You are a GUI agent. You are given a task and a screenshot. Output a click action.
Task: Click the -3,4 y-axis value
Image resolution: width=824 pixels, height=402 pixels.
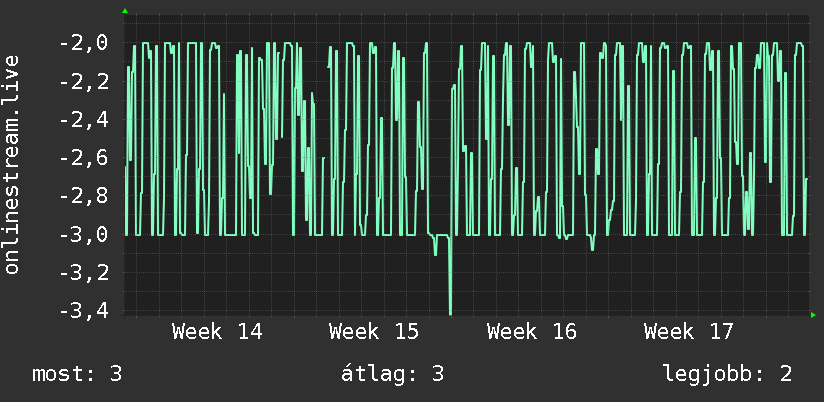84,311
